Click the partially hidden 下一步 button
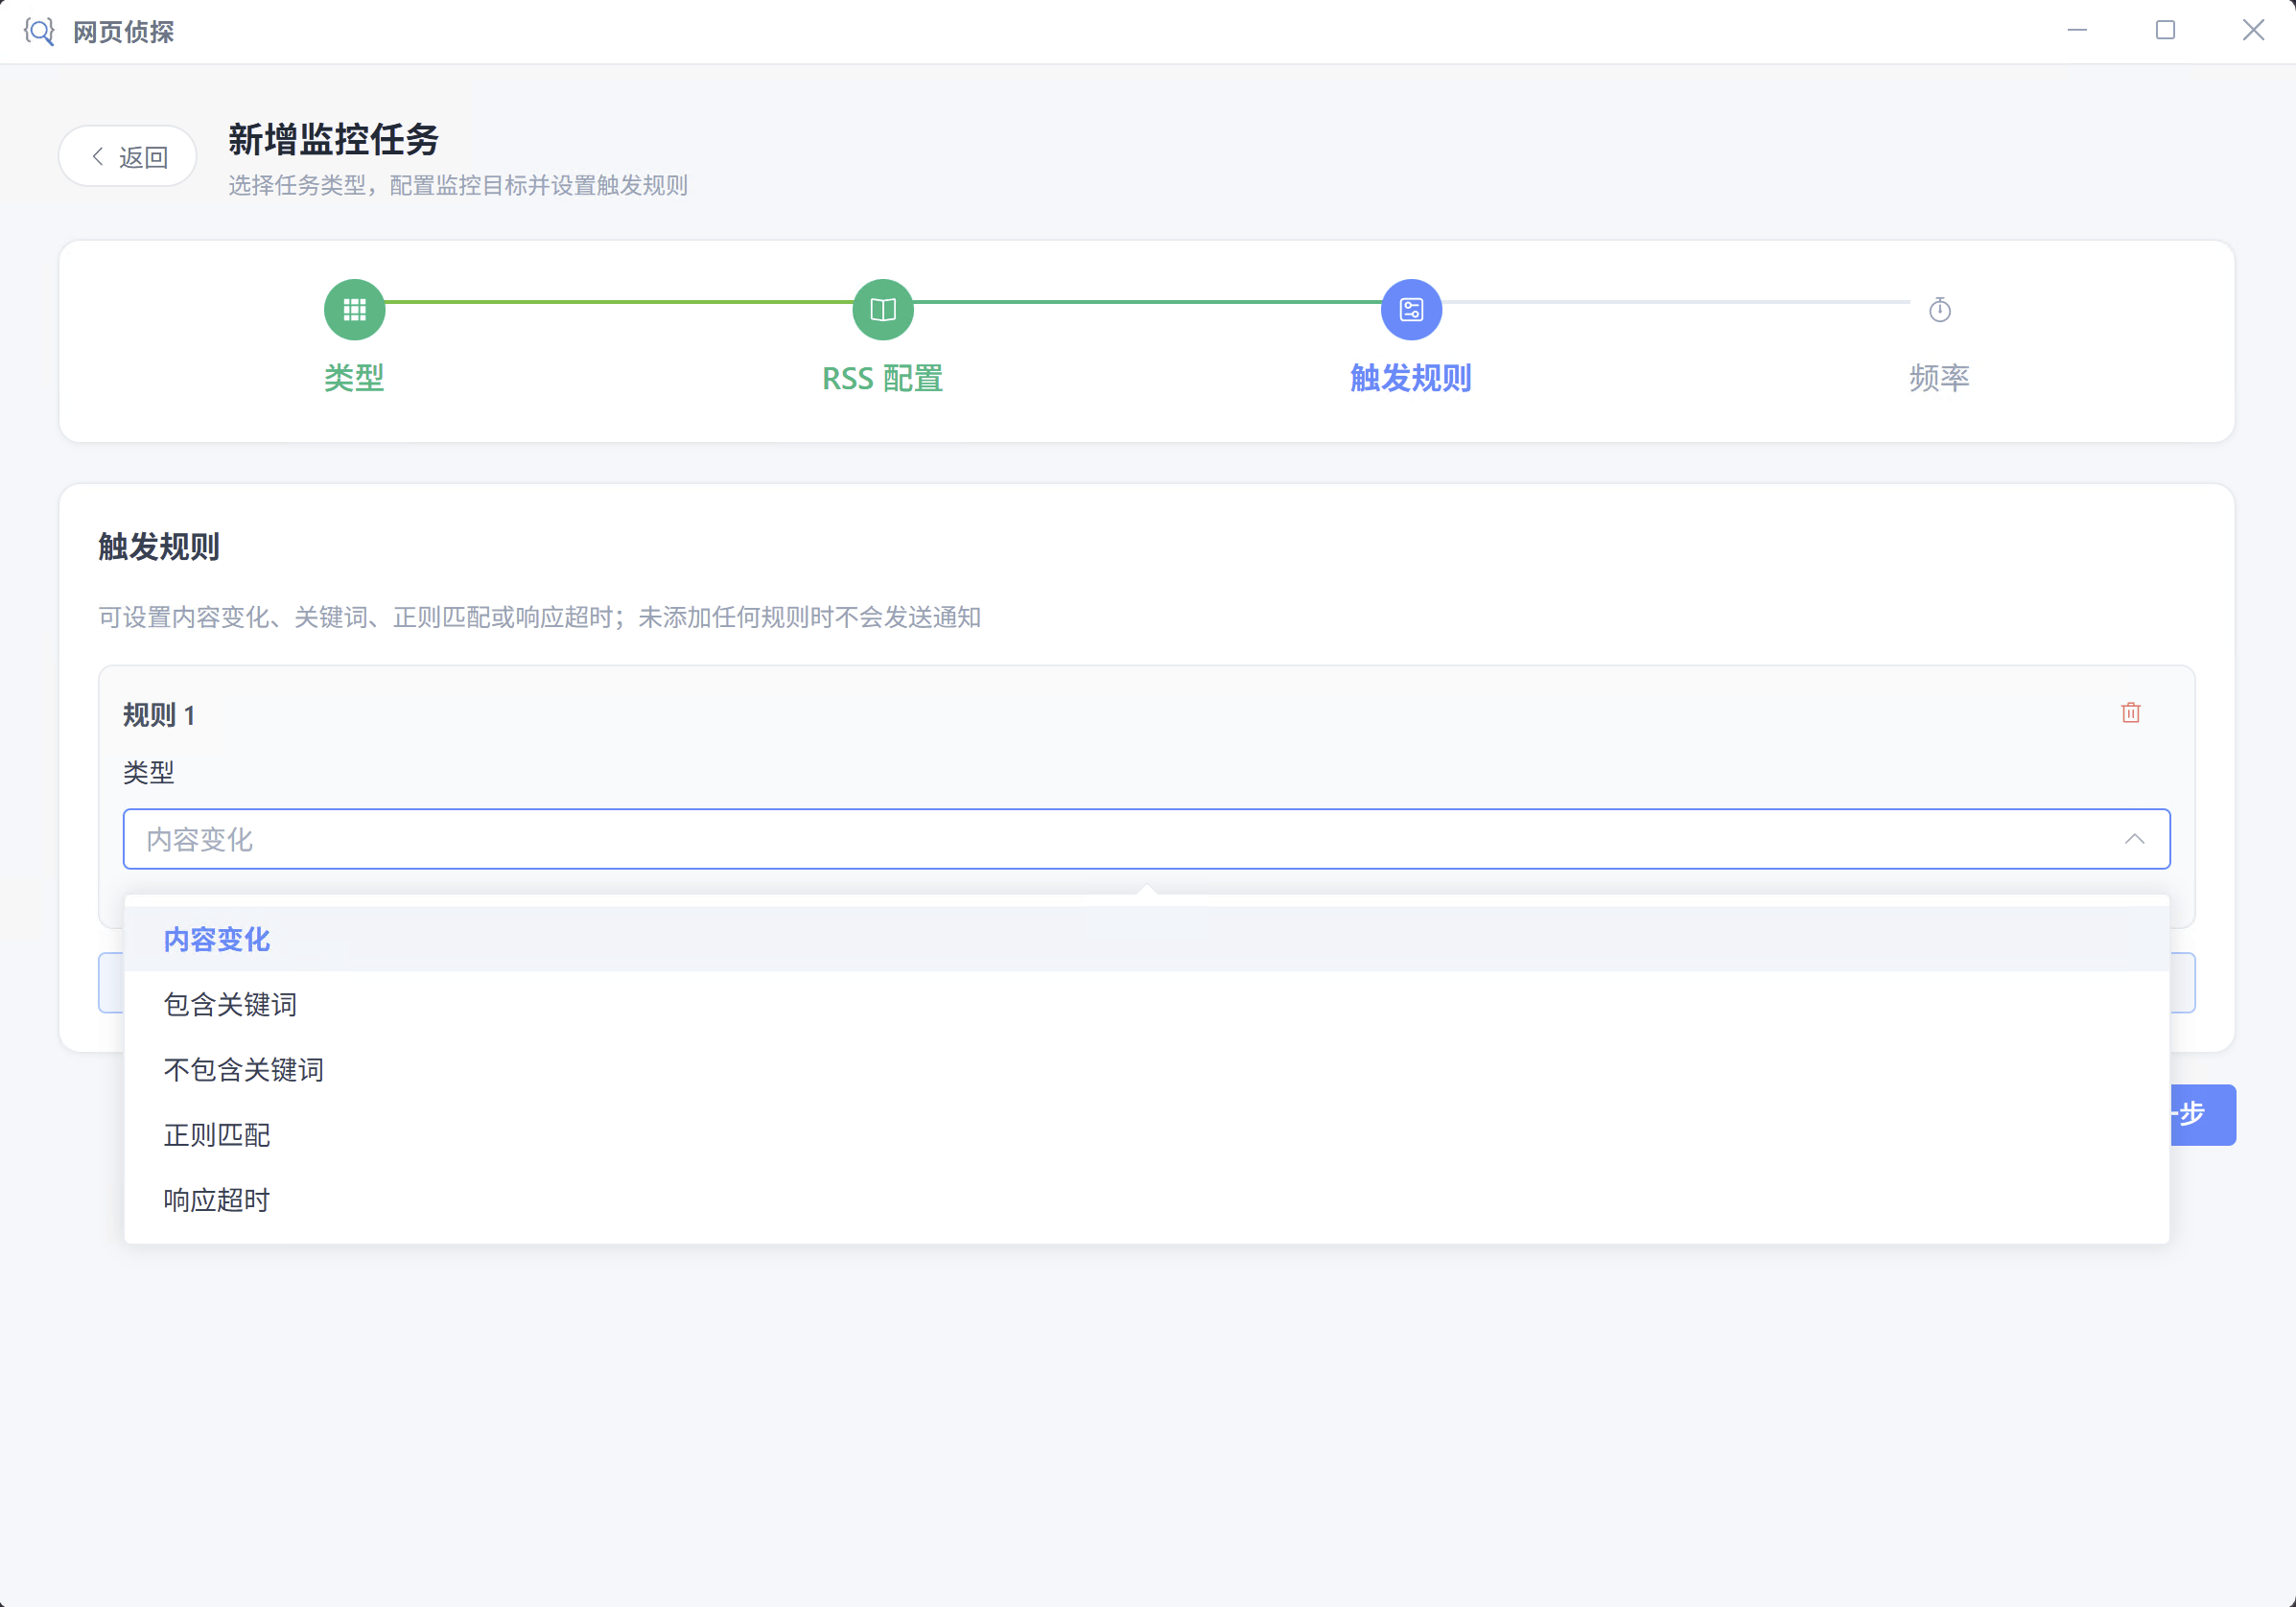2296x1607 pixels. point(2202,1114)
